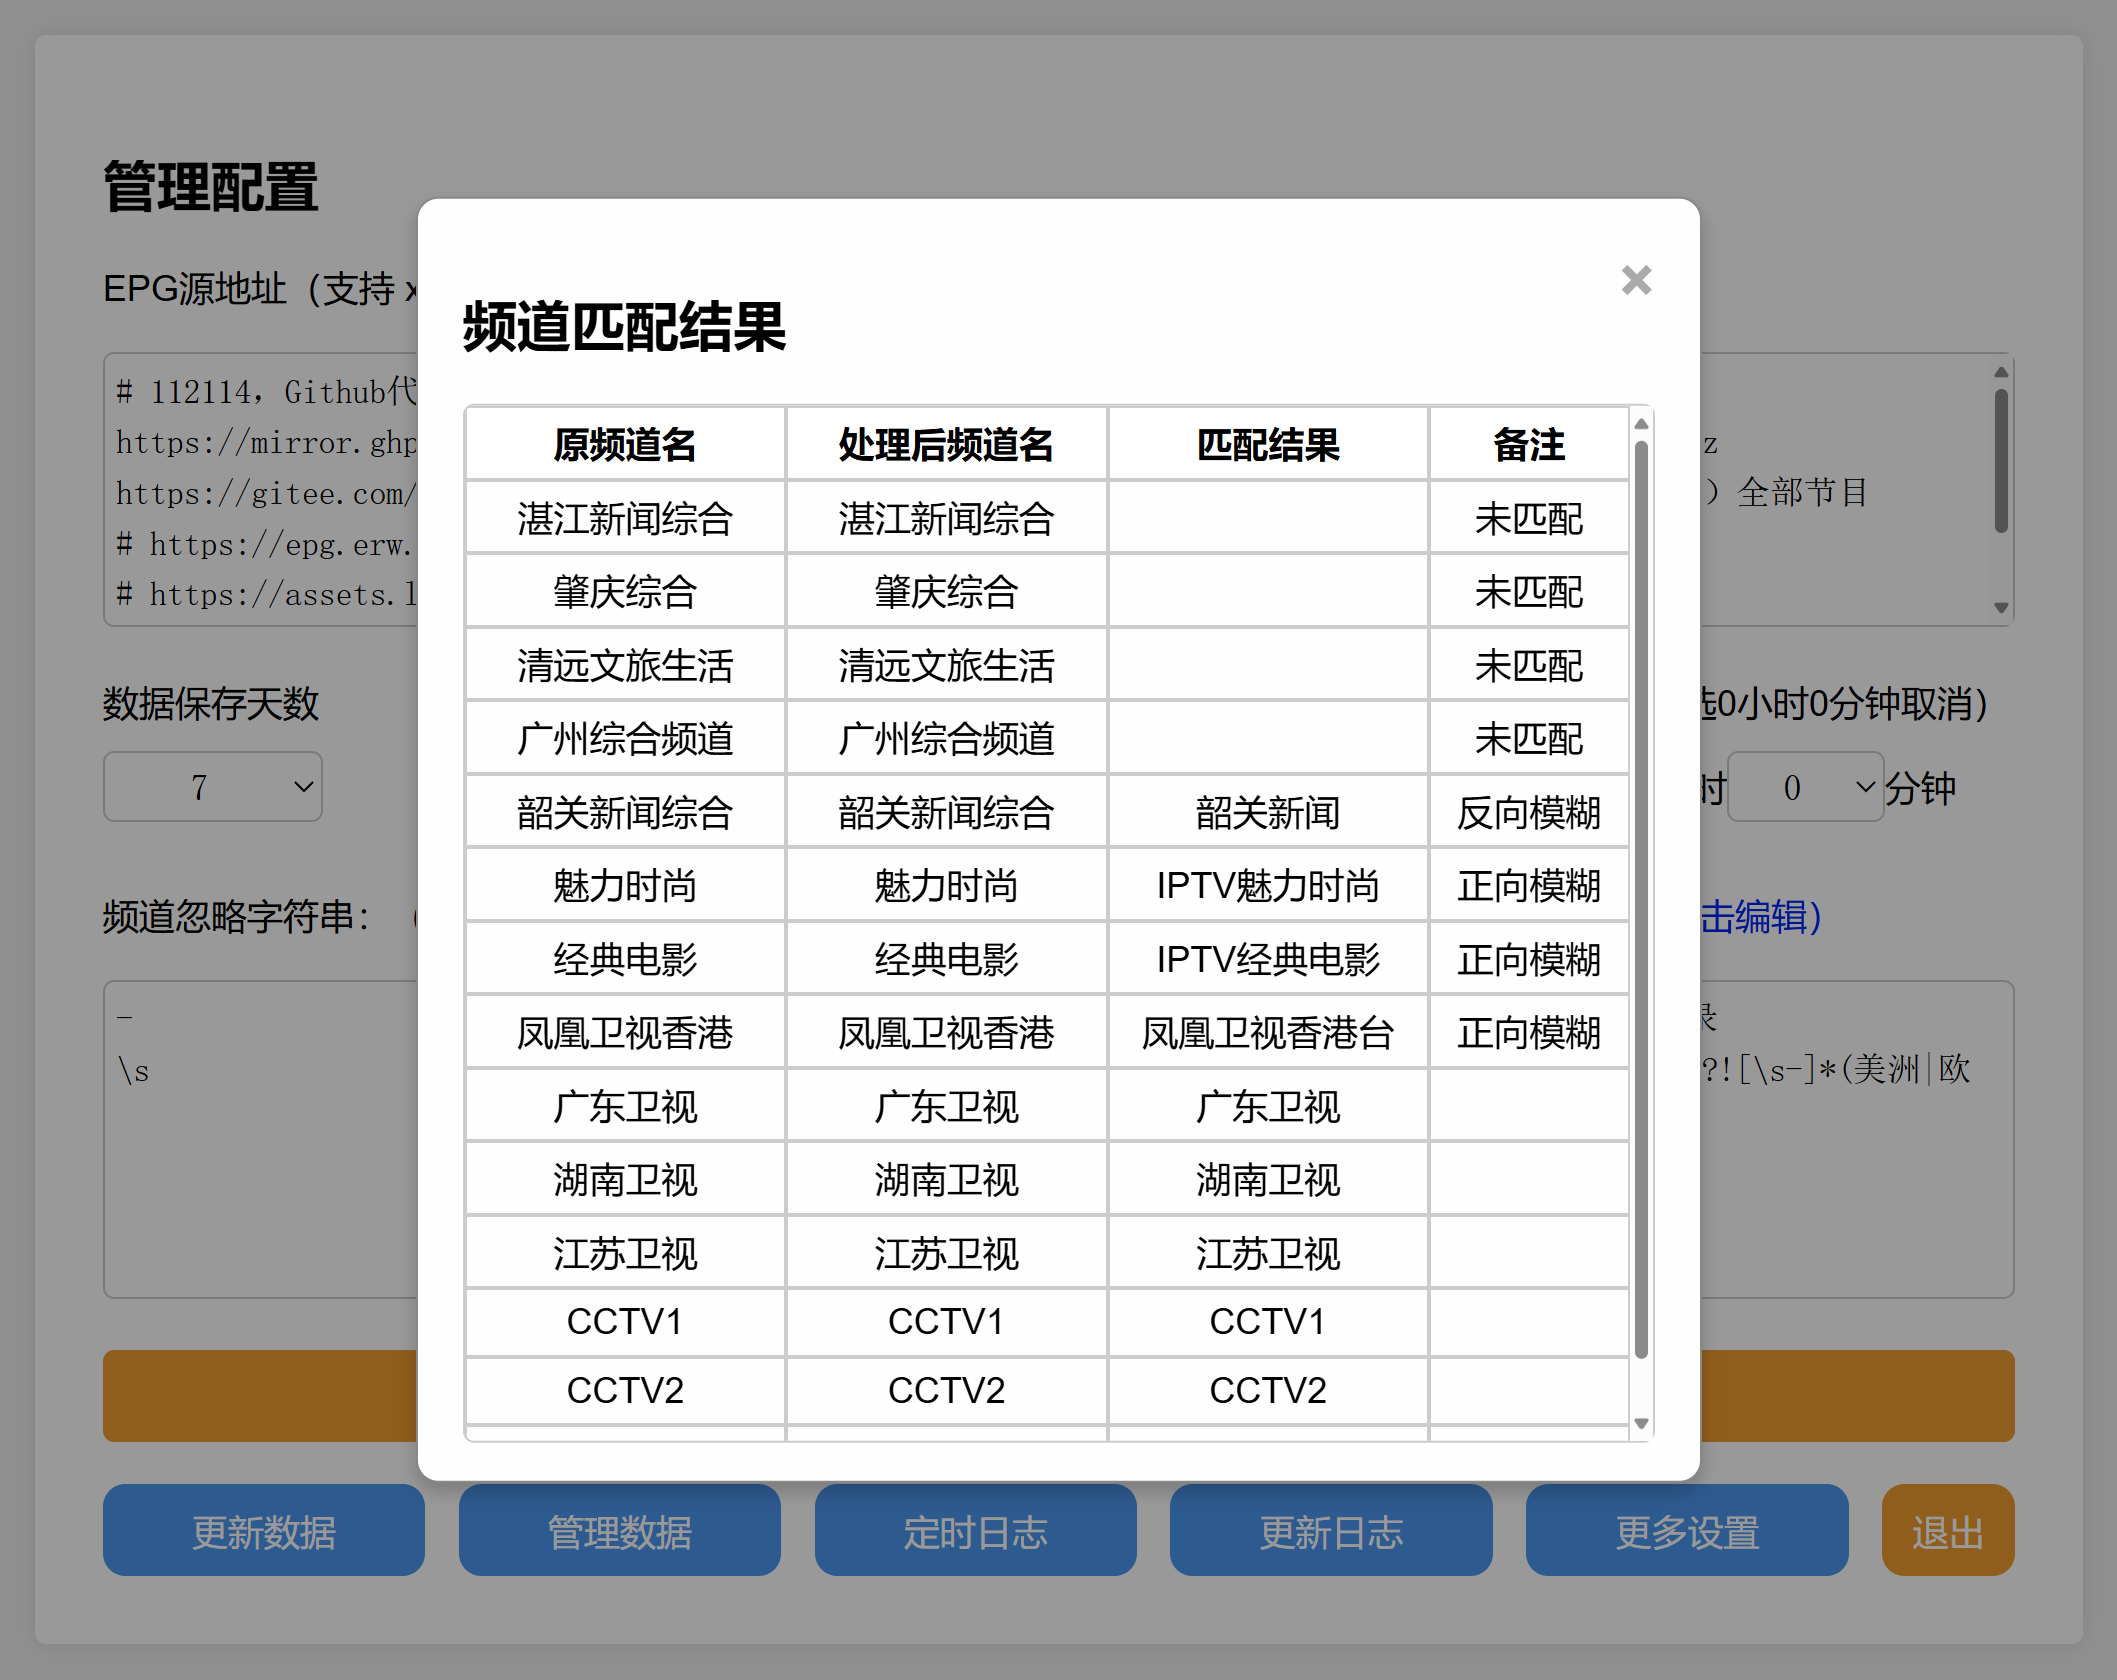Click the 匹配结果 column header

pyautogui.click(x=1267, y=445)
